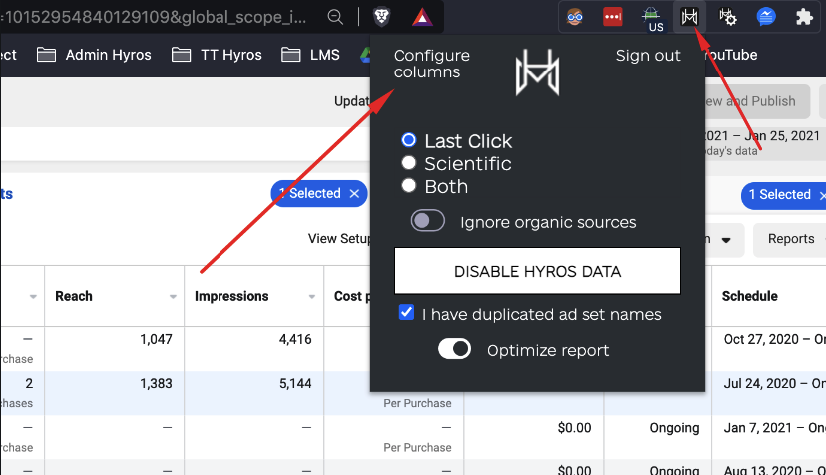Click the Review and Publish button

(x=756, y=101)
